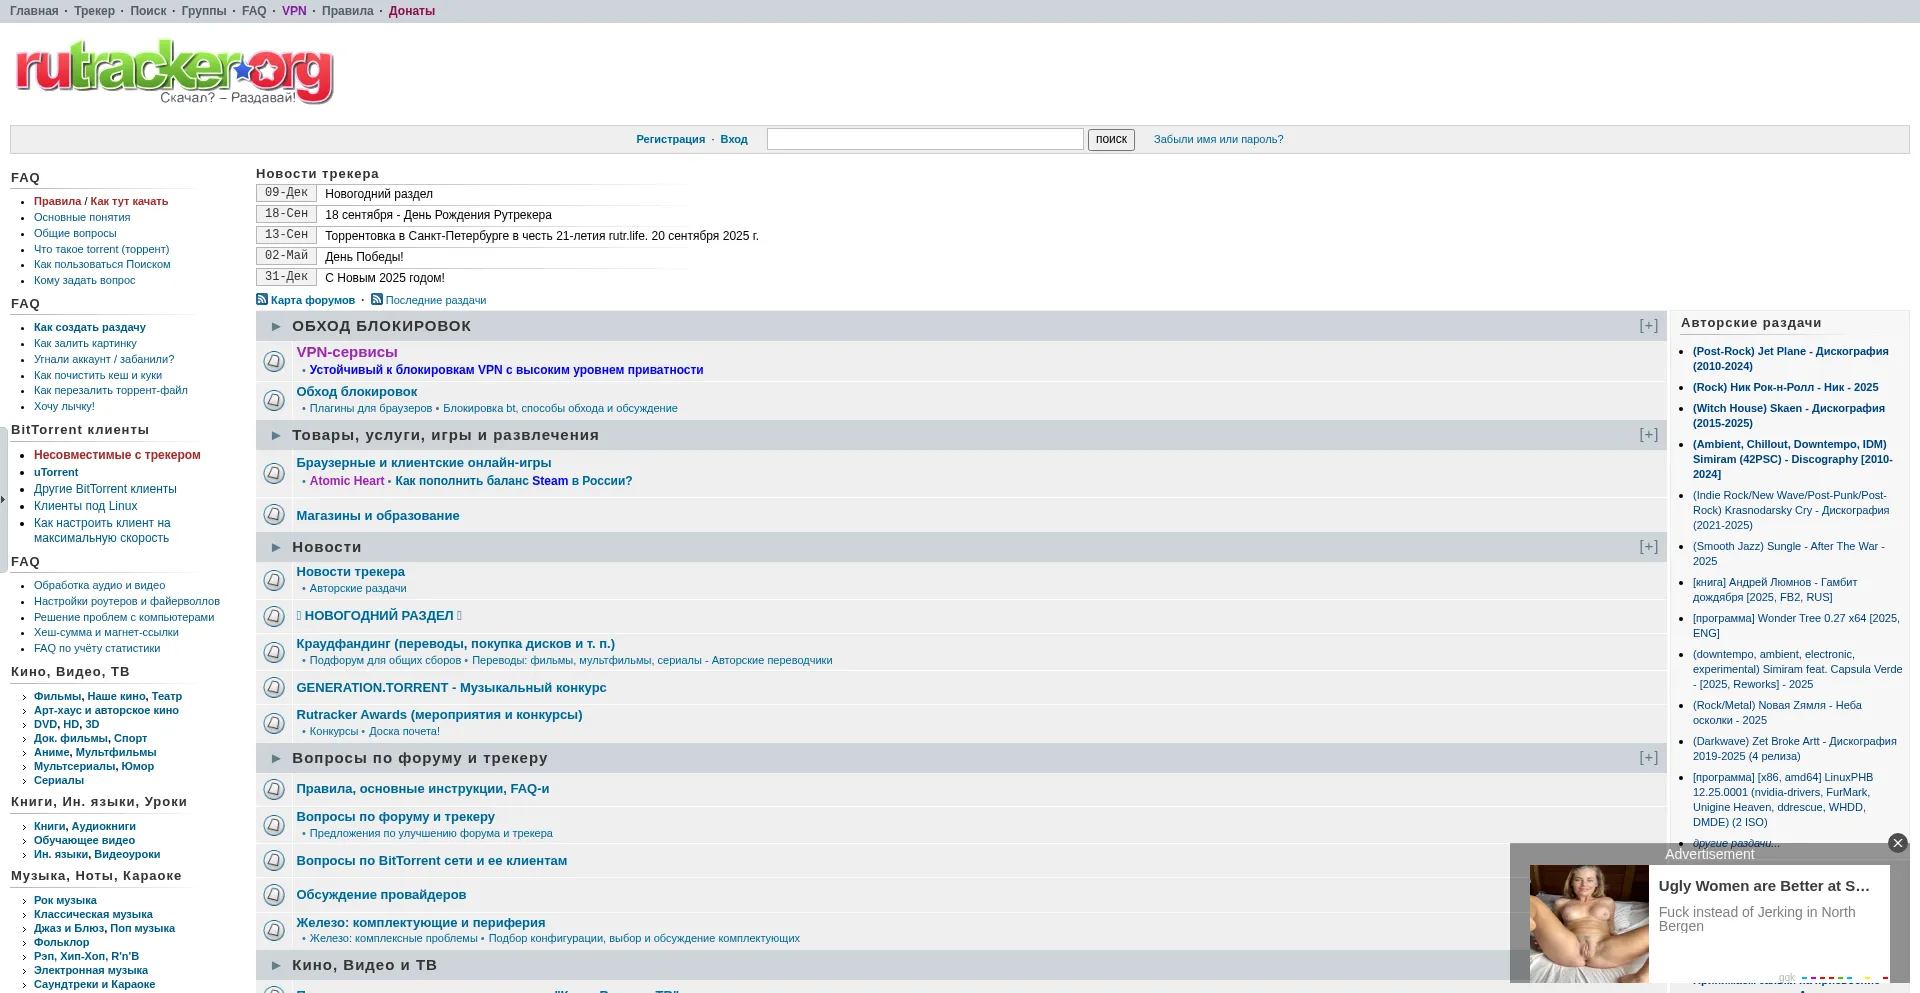
Task: Click the forum icon beside Обсуждение провайдеров
Action: pos(274,895)
